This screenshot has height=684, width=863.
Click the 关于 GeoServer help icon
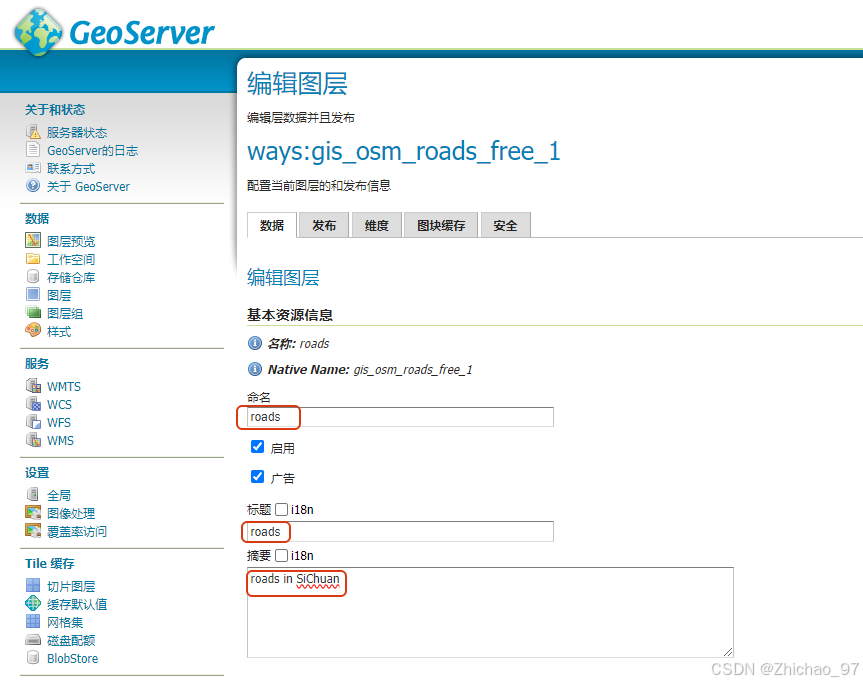tap(33, 185)
